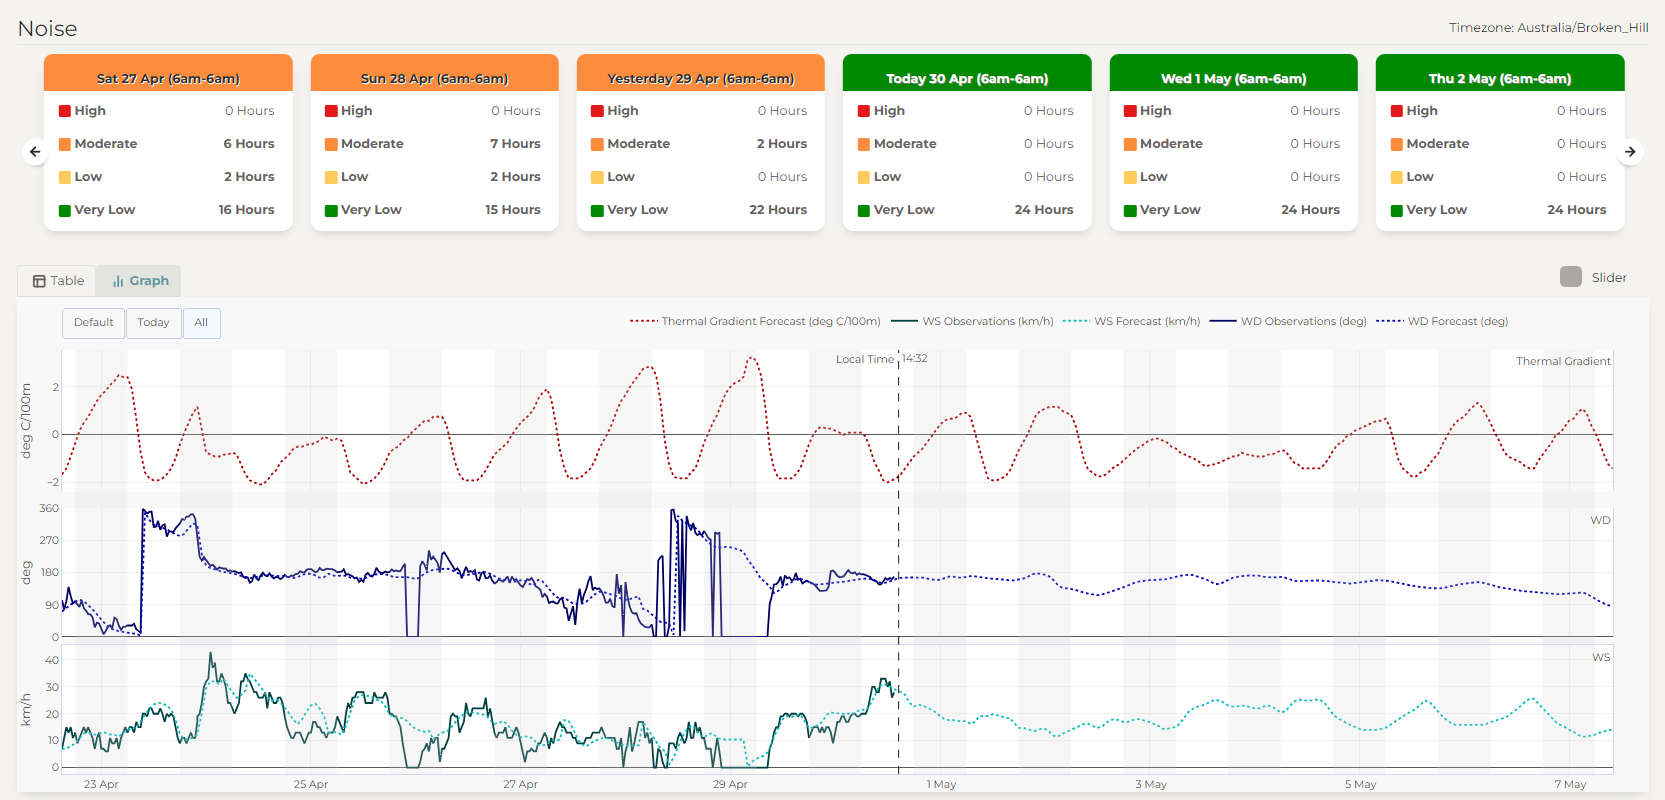Viewport: 1665px width, 800px height.
Task: Click green Very Low swatch on Thu 2 May card
Action: 1397,210
